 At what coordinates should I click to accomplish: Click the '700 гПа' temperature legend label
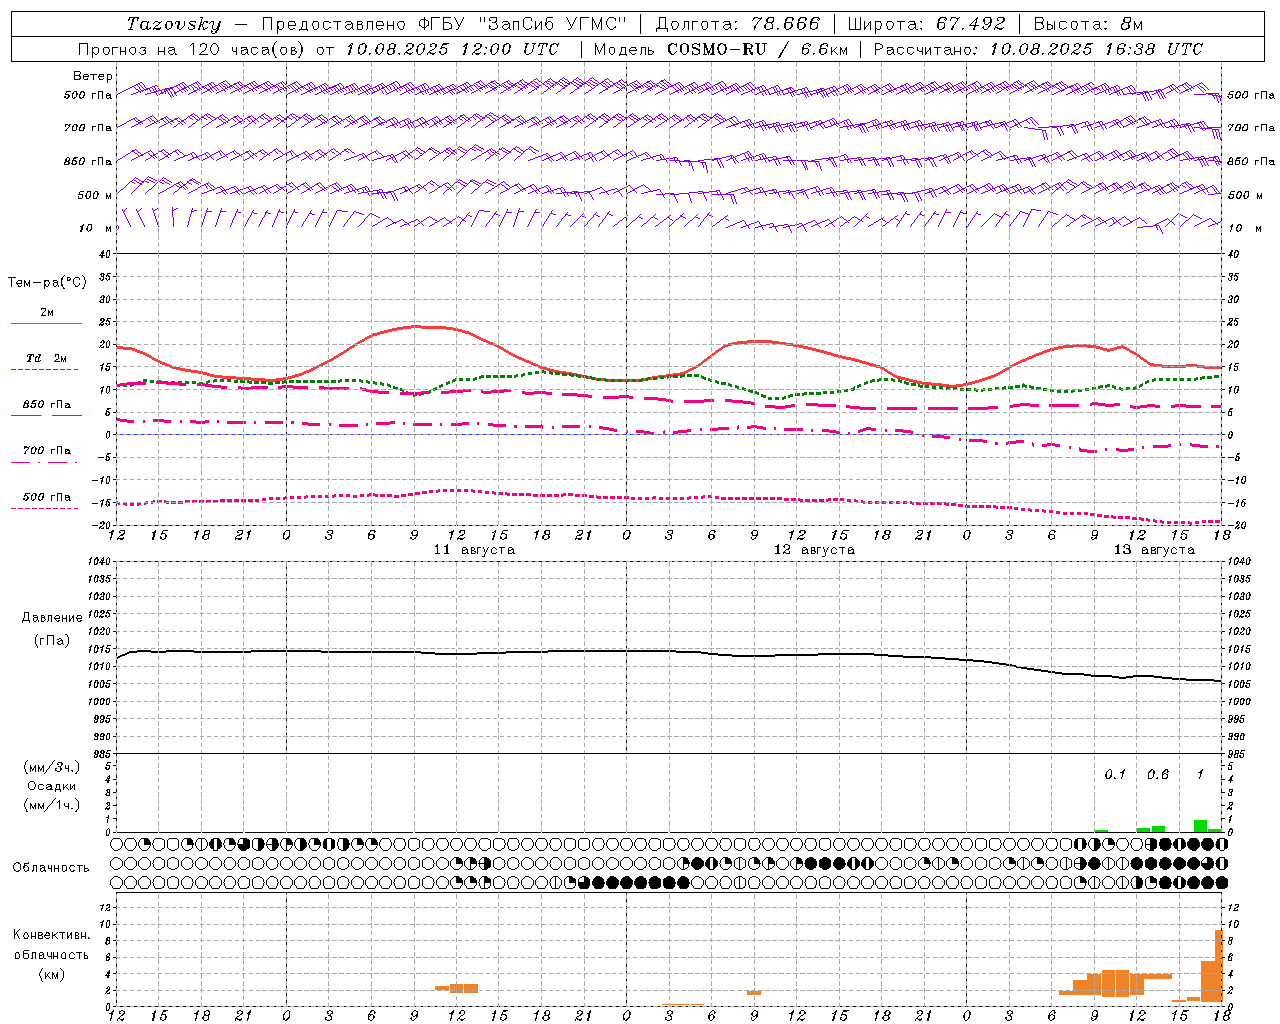47,450
